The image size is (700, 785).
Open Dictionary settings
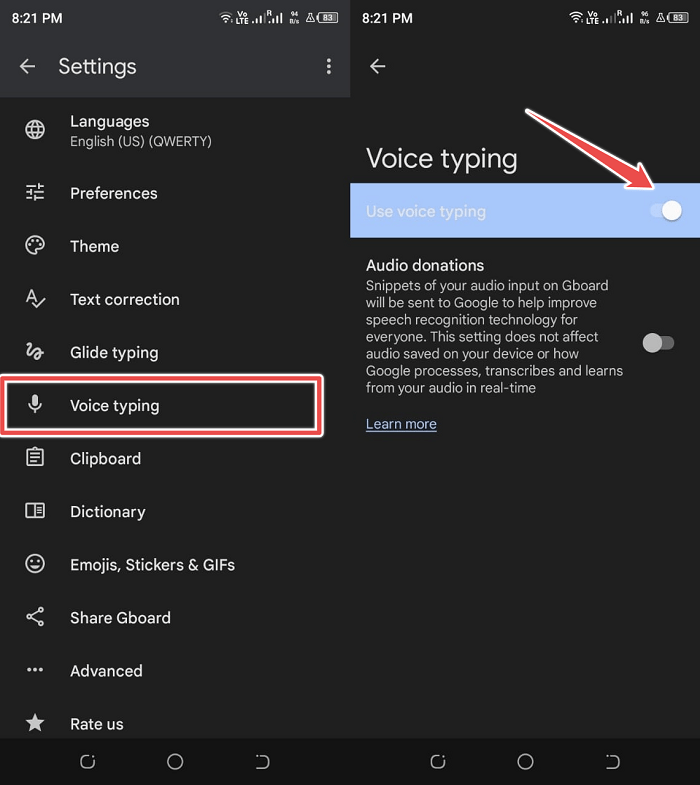pos(175,511)
